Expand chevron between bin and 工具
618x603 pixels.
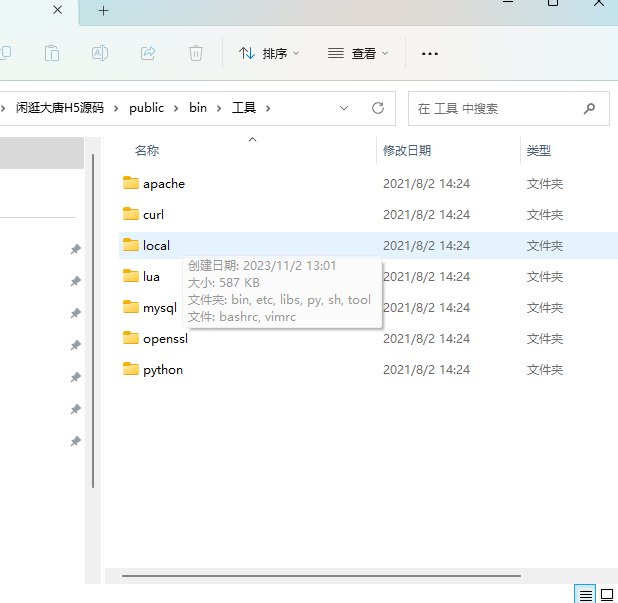pyautogui.click(x=219, y=108)
